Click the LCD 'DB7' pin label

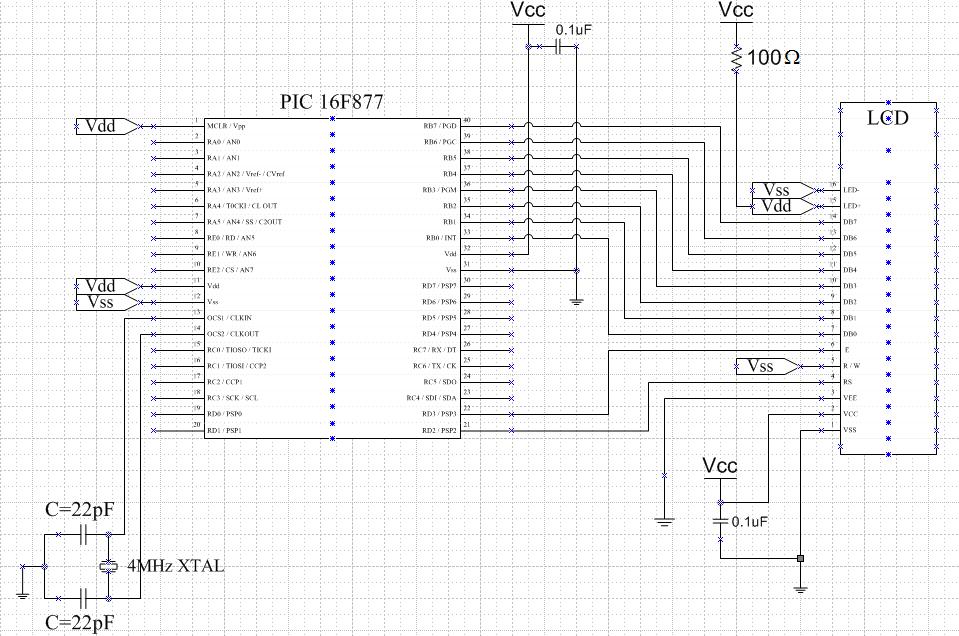850,222
